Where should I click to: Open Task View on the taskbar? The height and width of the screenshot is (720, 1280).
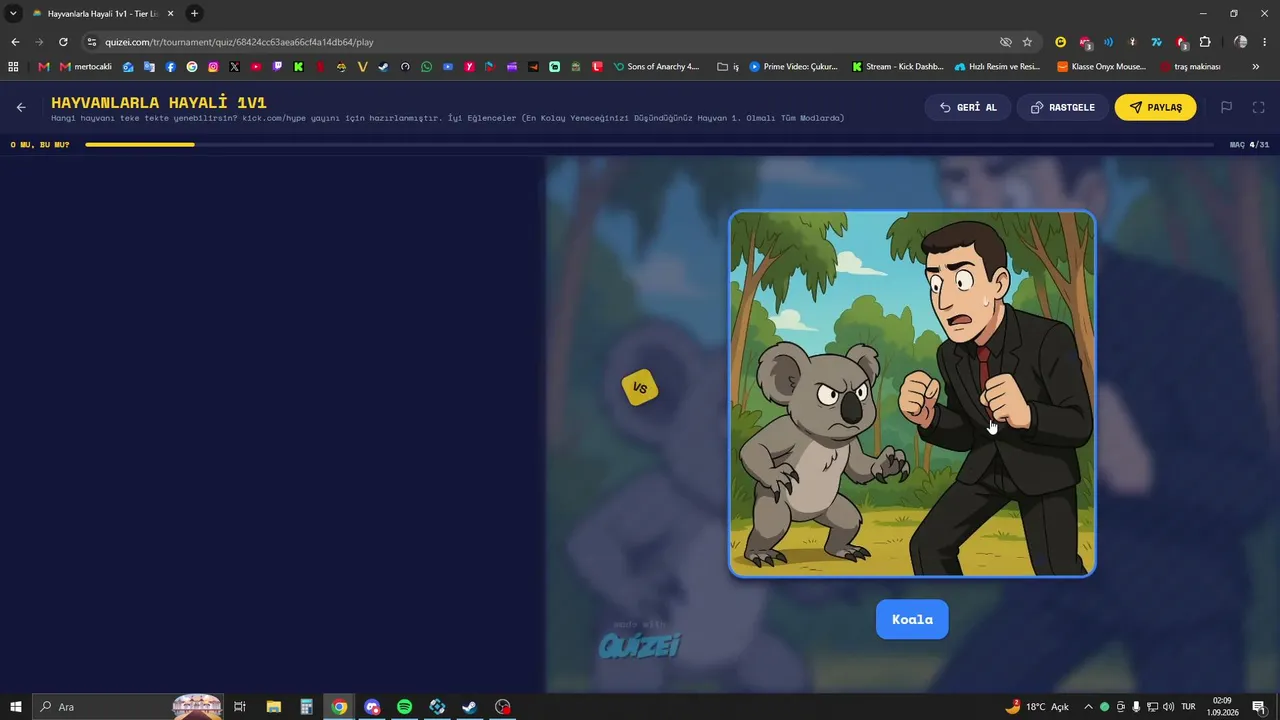(x=240, y=707)
